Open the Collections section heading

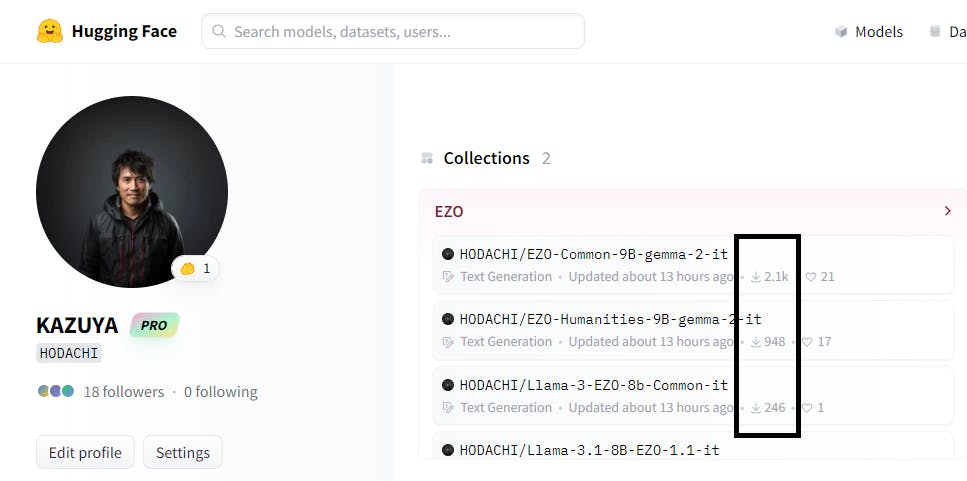[x=486, y=158]
